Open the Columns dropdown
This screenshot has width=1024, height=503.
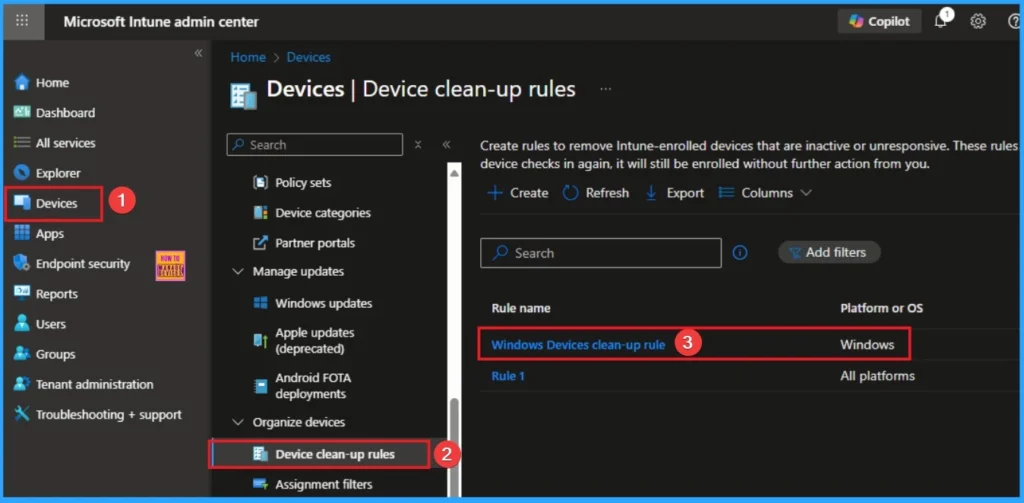coord(765,193)
